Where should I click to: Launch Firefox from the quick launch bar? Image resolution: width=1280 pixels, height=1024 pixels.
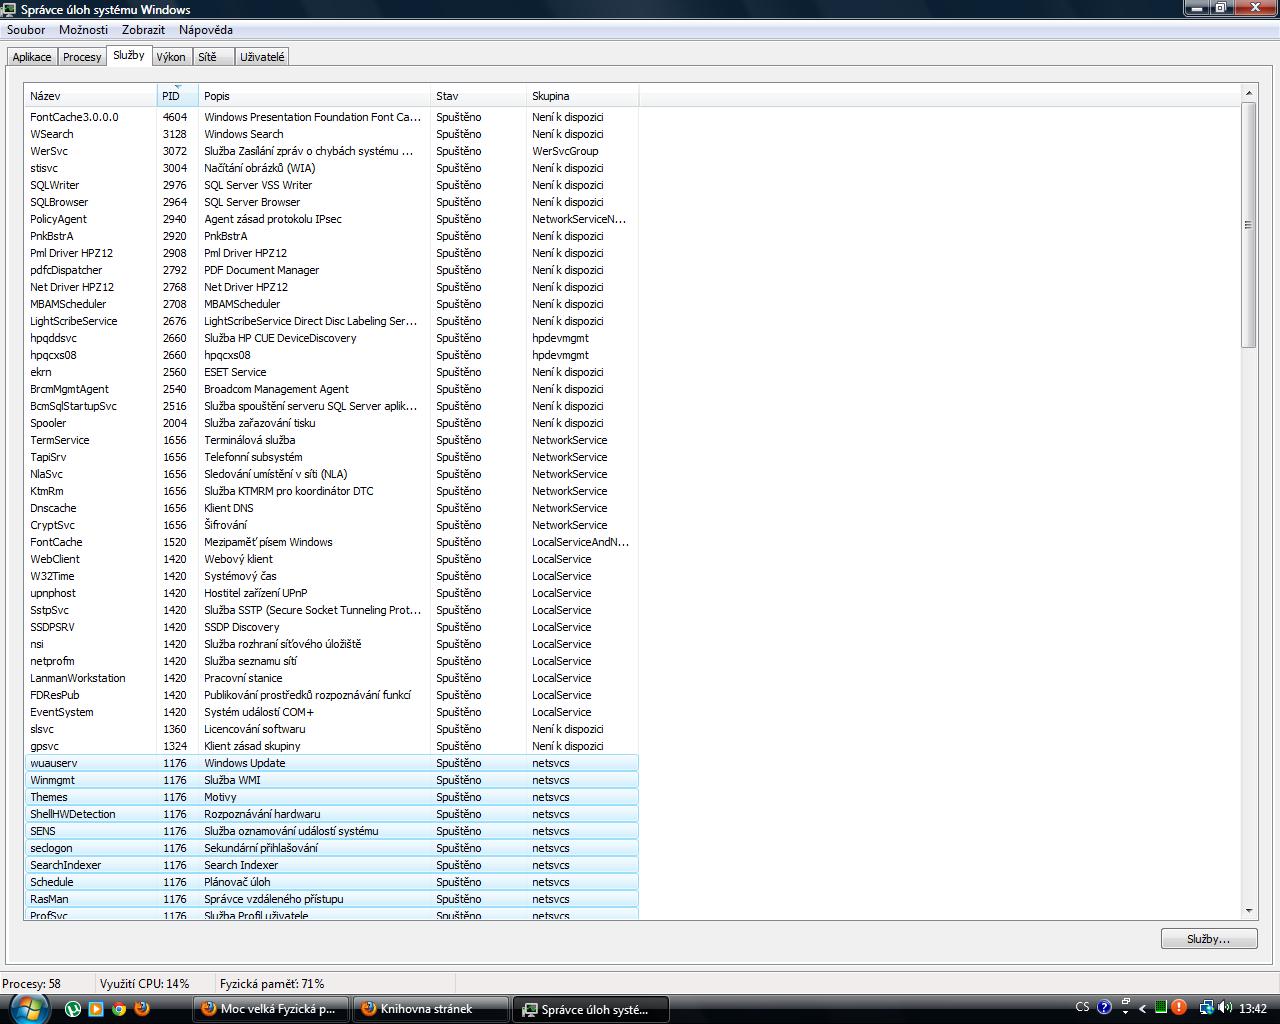[x=142, y=1009]
